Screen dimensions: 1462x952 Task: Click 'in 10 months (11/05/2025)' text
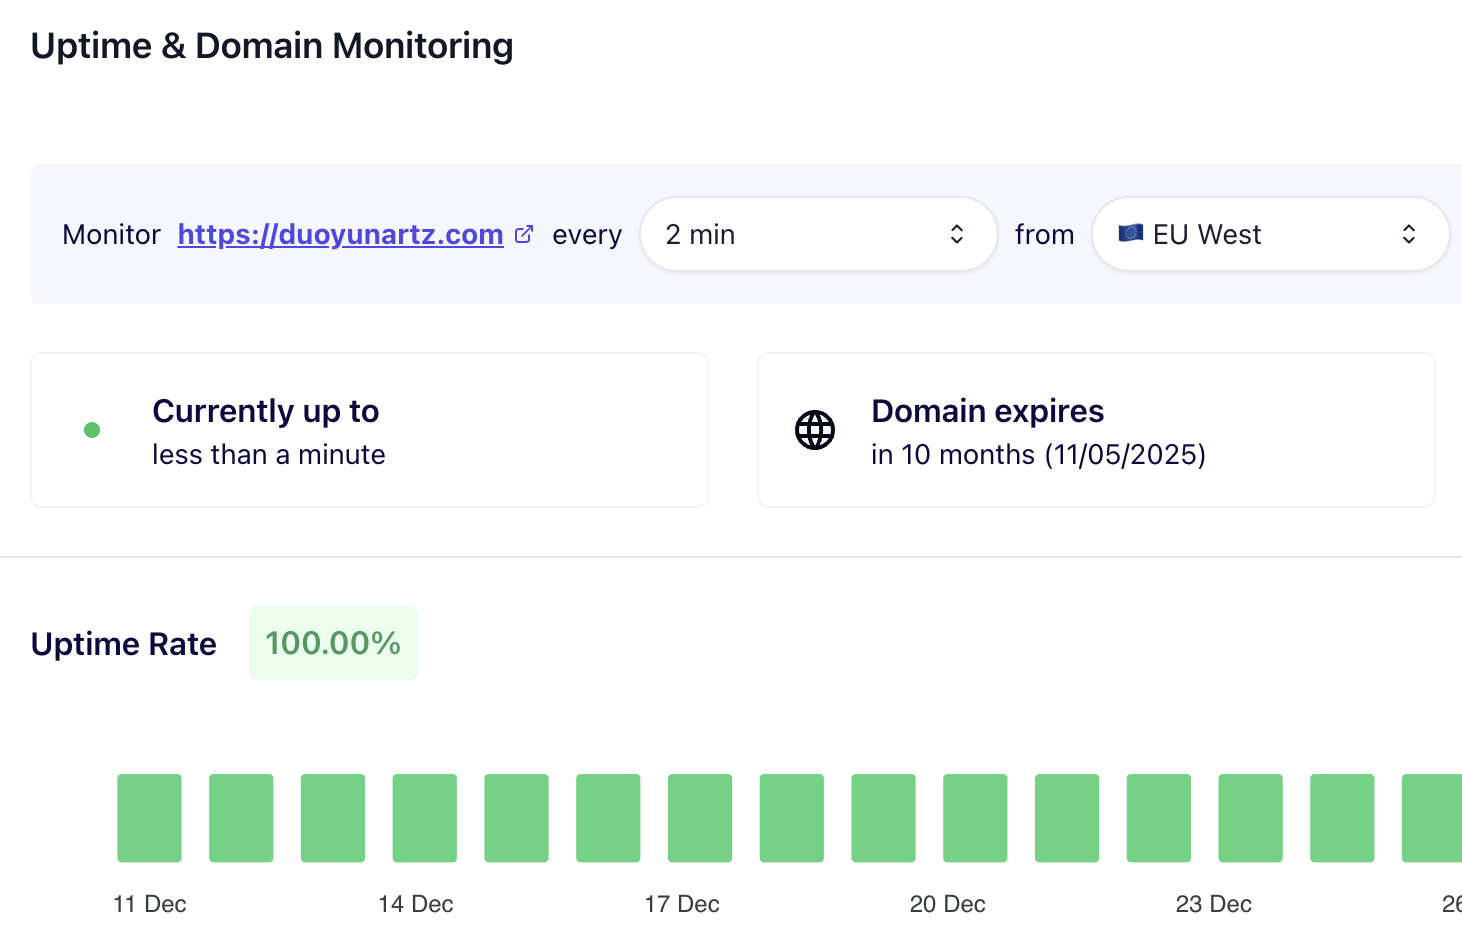[1039, 454]
